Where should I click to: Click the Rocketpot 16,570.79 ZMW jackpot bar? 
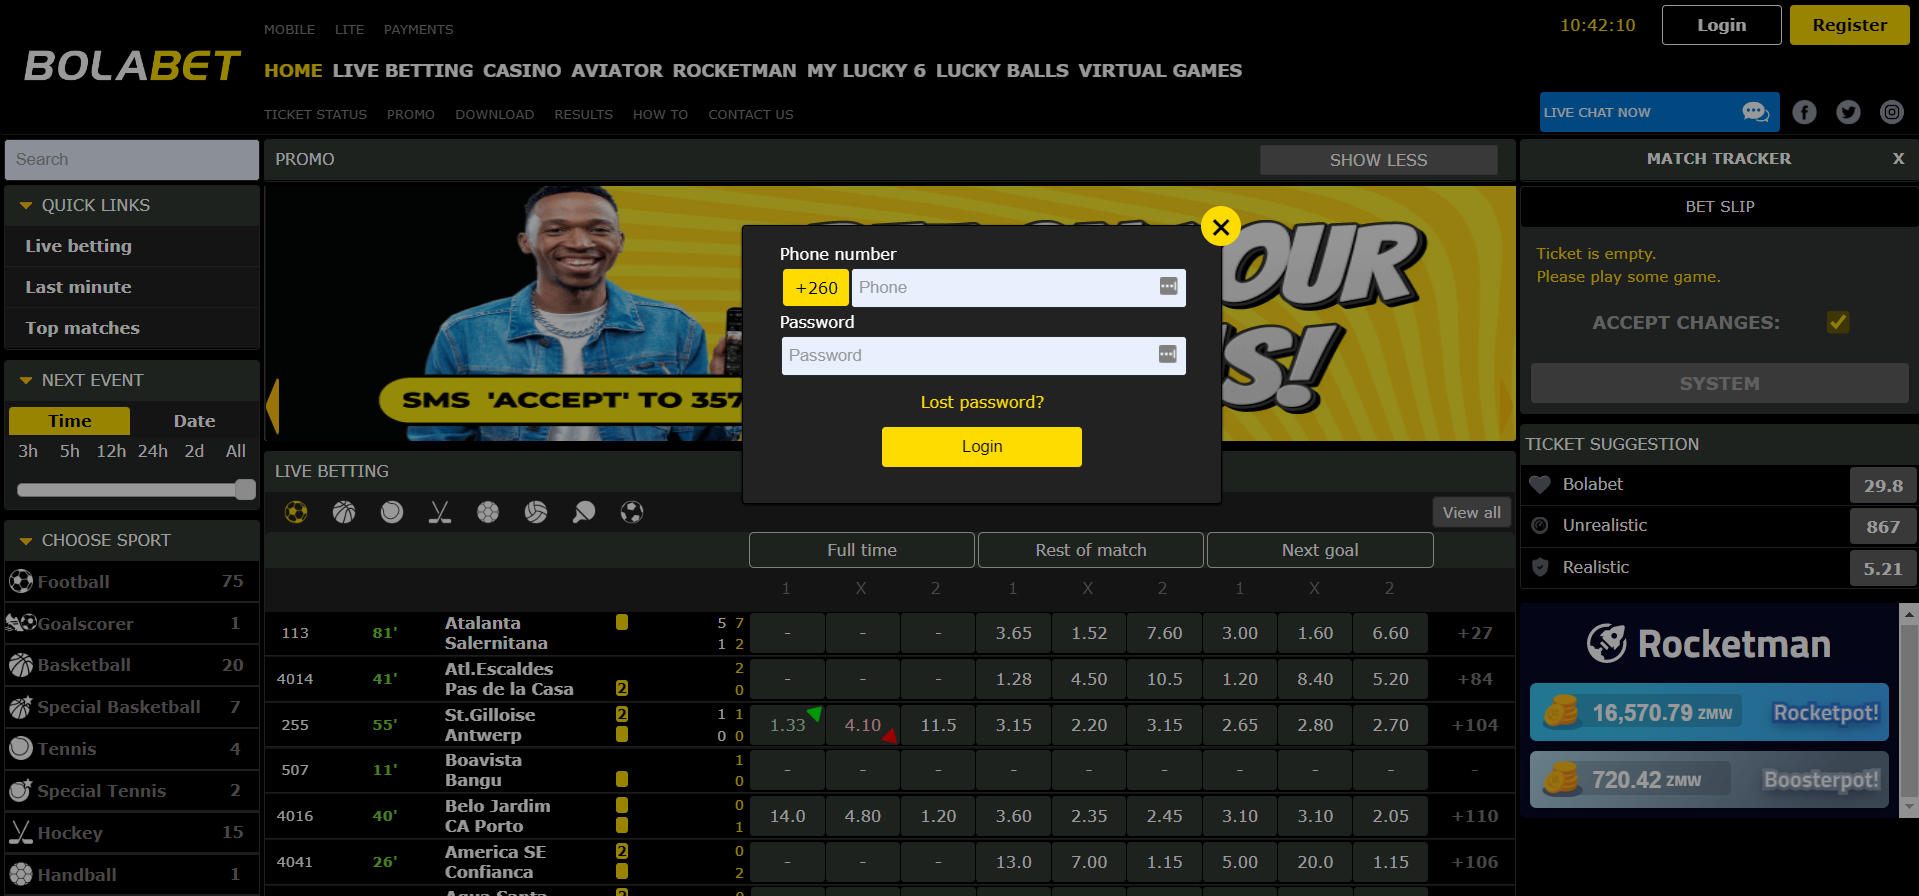(1709, 712)
